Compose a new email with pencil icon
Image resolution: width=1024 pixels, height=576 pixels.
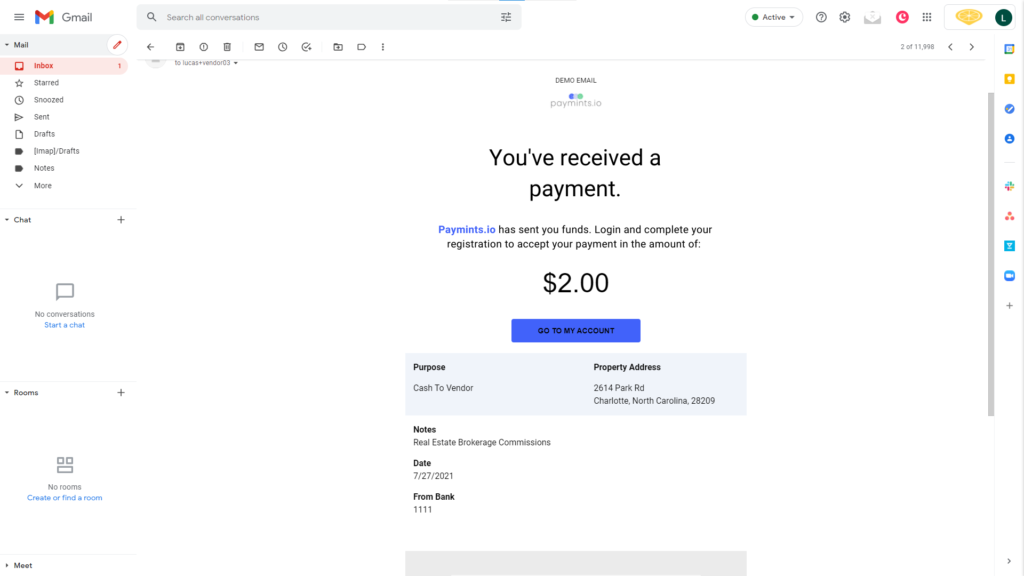(x=117, y=45)
